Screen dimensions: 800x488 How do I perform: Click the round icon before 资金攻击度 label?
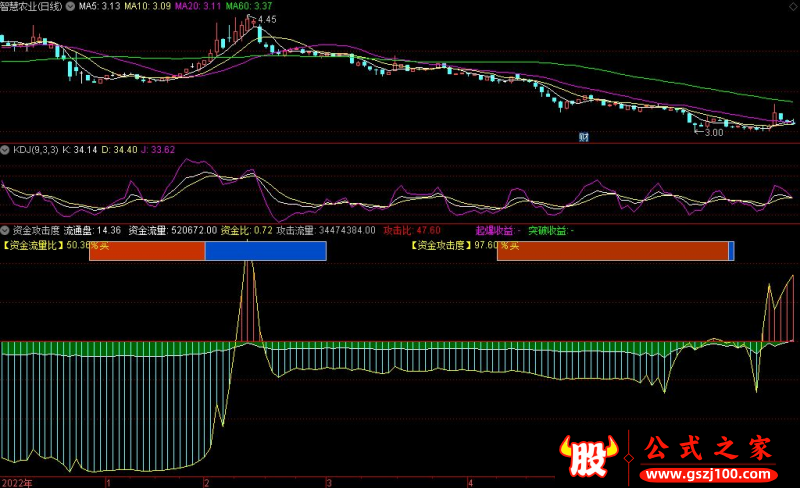tap(5, 230)
